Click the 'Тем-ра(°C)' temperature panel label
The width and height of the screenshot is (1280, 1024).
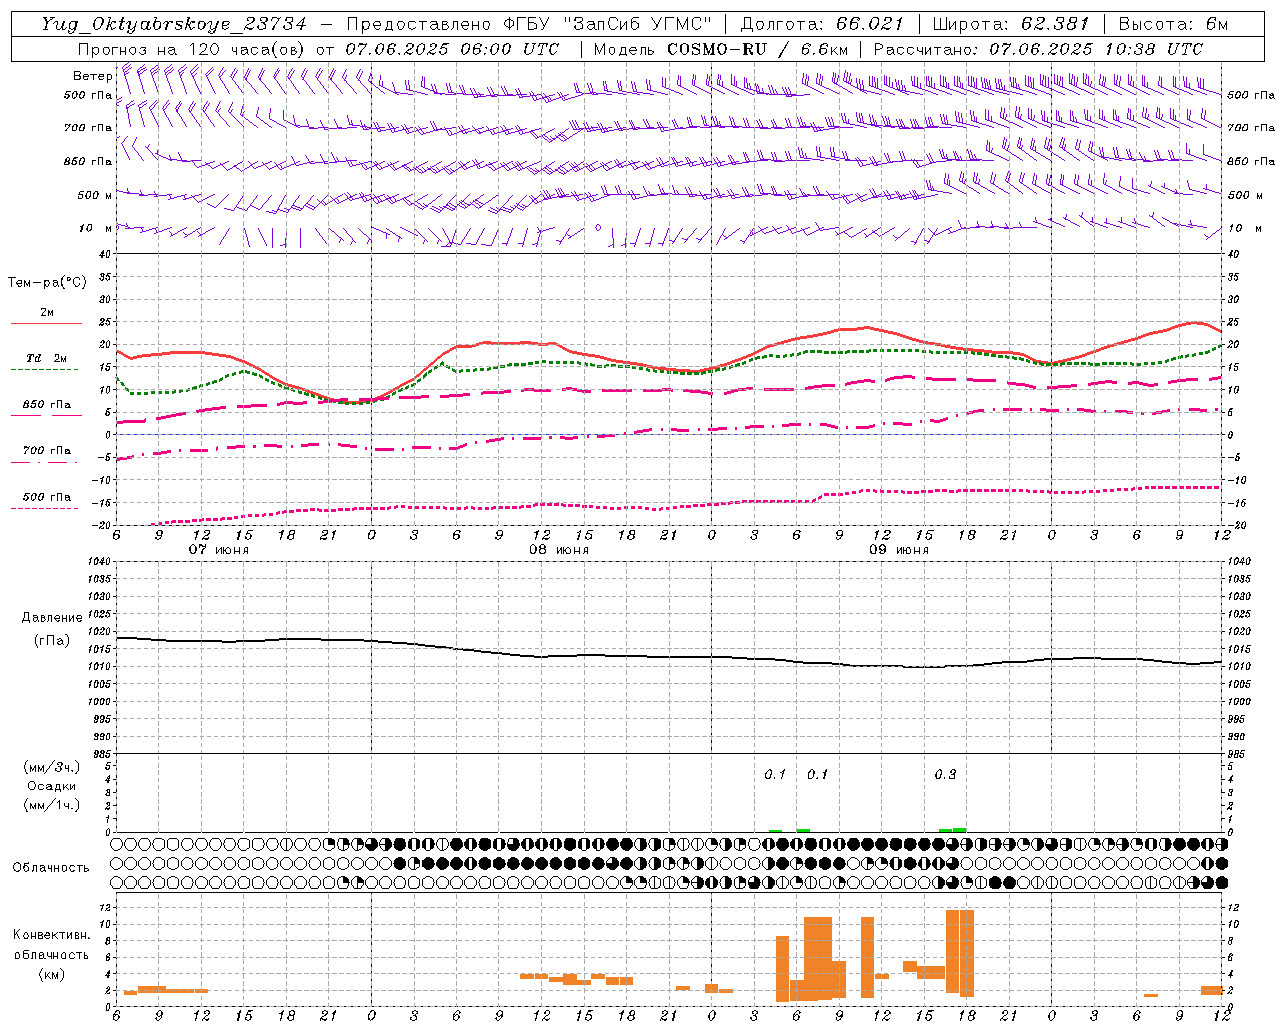pos(47,283)
